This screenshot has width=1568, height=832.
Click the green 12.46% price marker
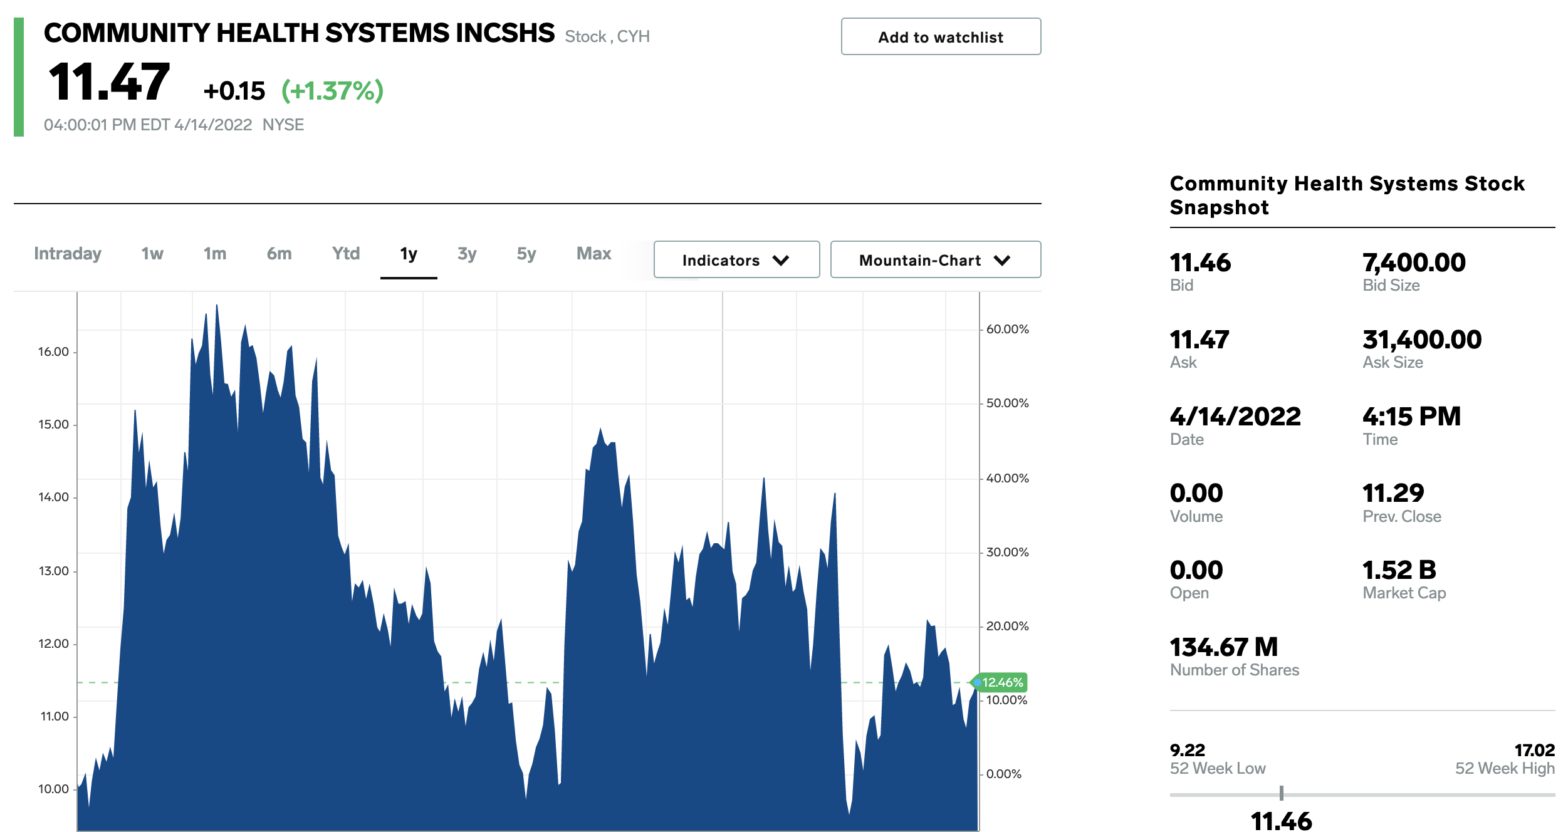click(1000, 683)
